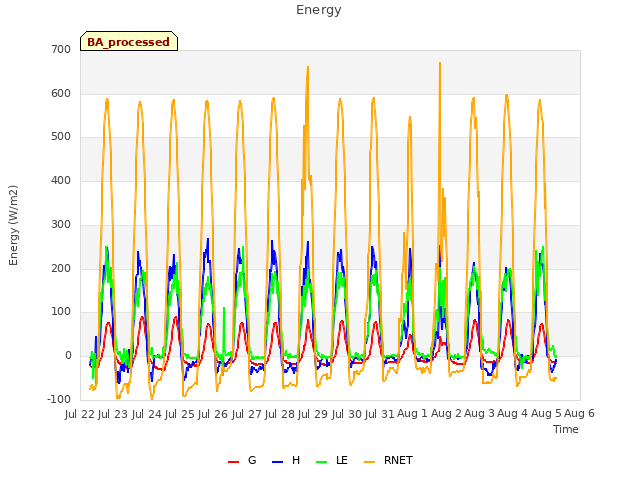Click the RNET spike peak near Jul 29
This screenshot has height=480, width=640.
[308, 67]
